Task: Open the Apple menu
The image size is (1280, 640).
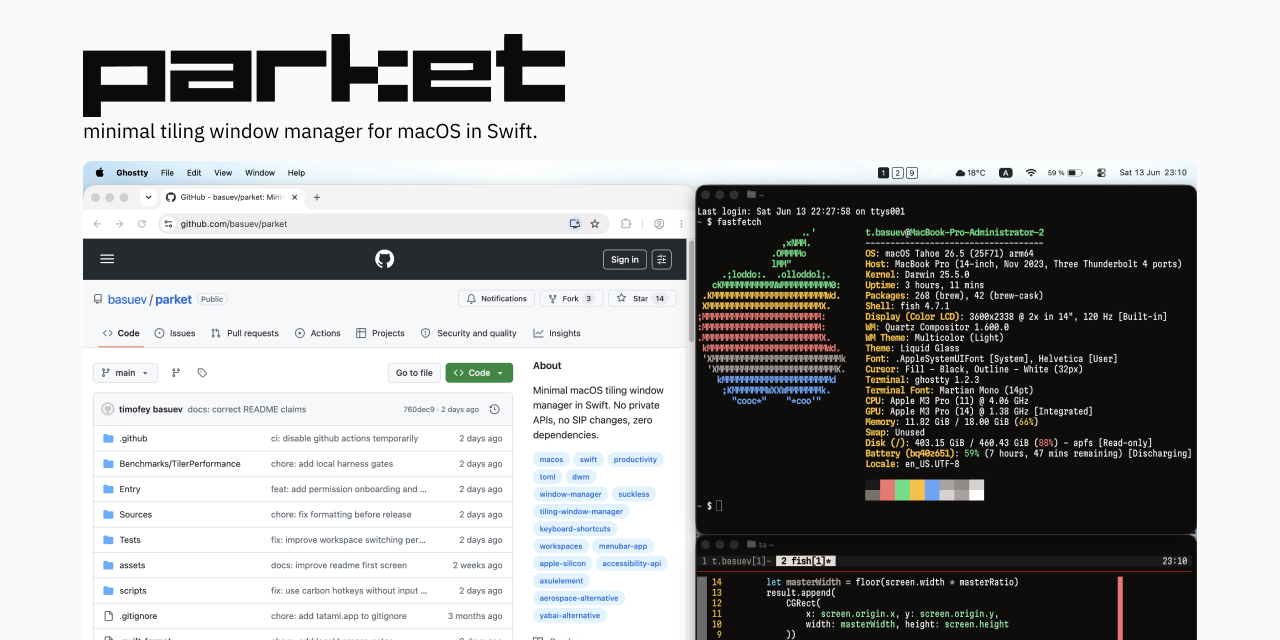Action: [x=99, y=173]
